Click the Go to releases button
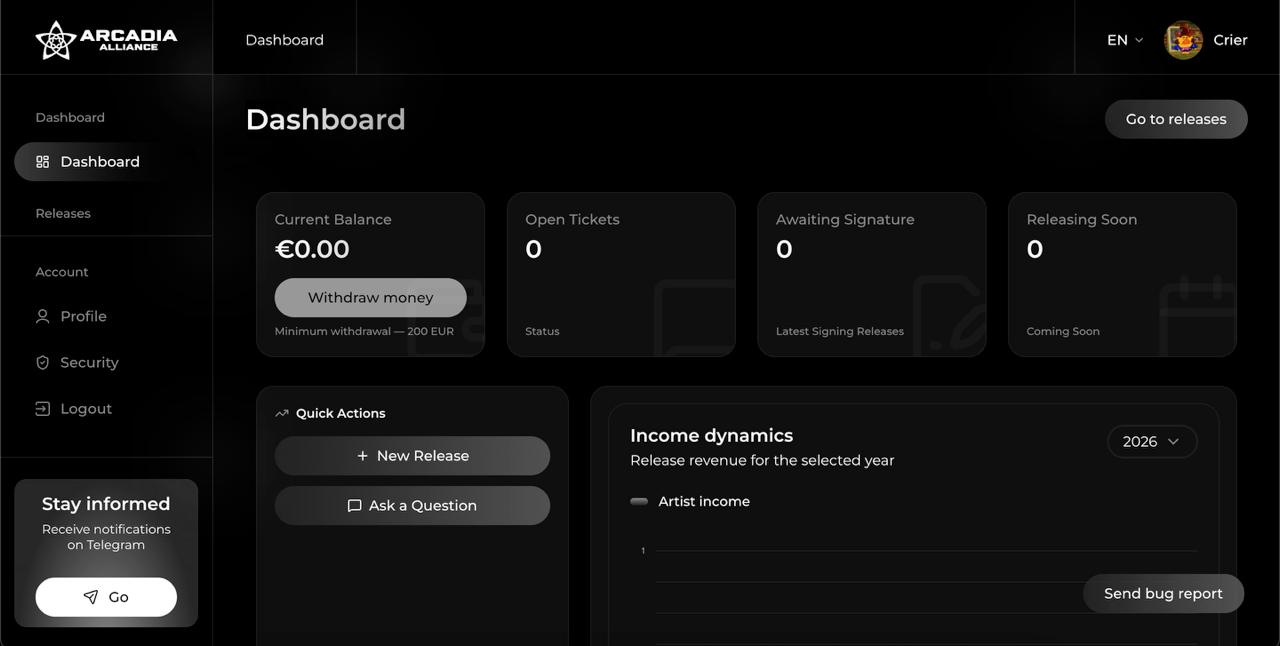 [1176, 119]
